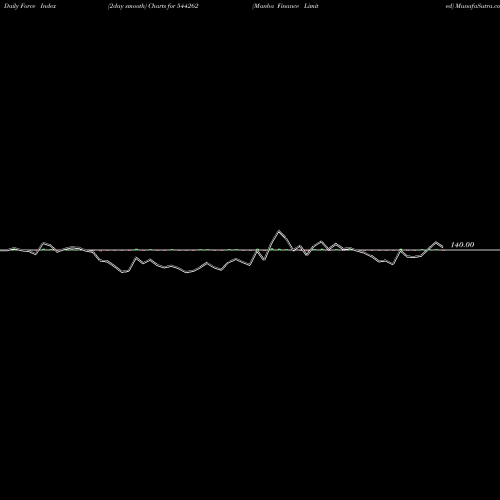
Task: Click the 140.00 value label
Action: point(462,245)
